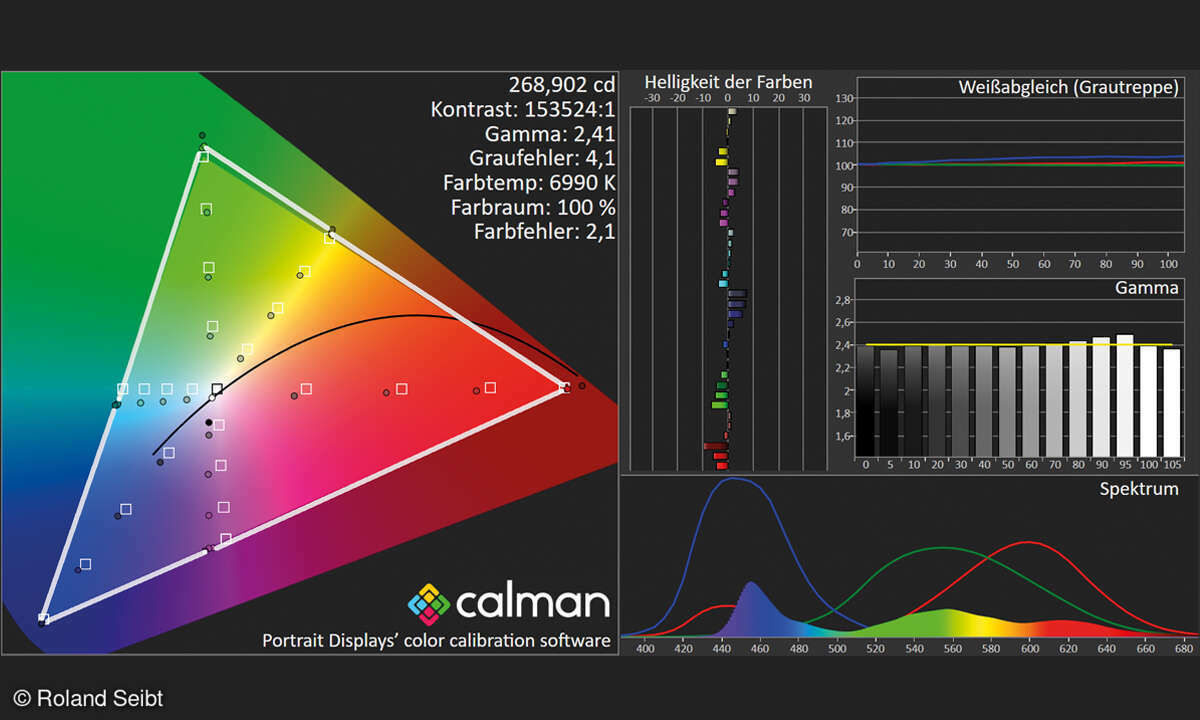Viewport: 1200px width, 720px height.
Task: Click the calman wordmark text
Action: coord(532,603)
